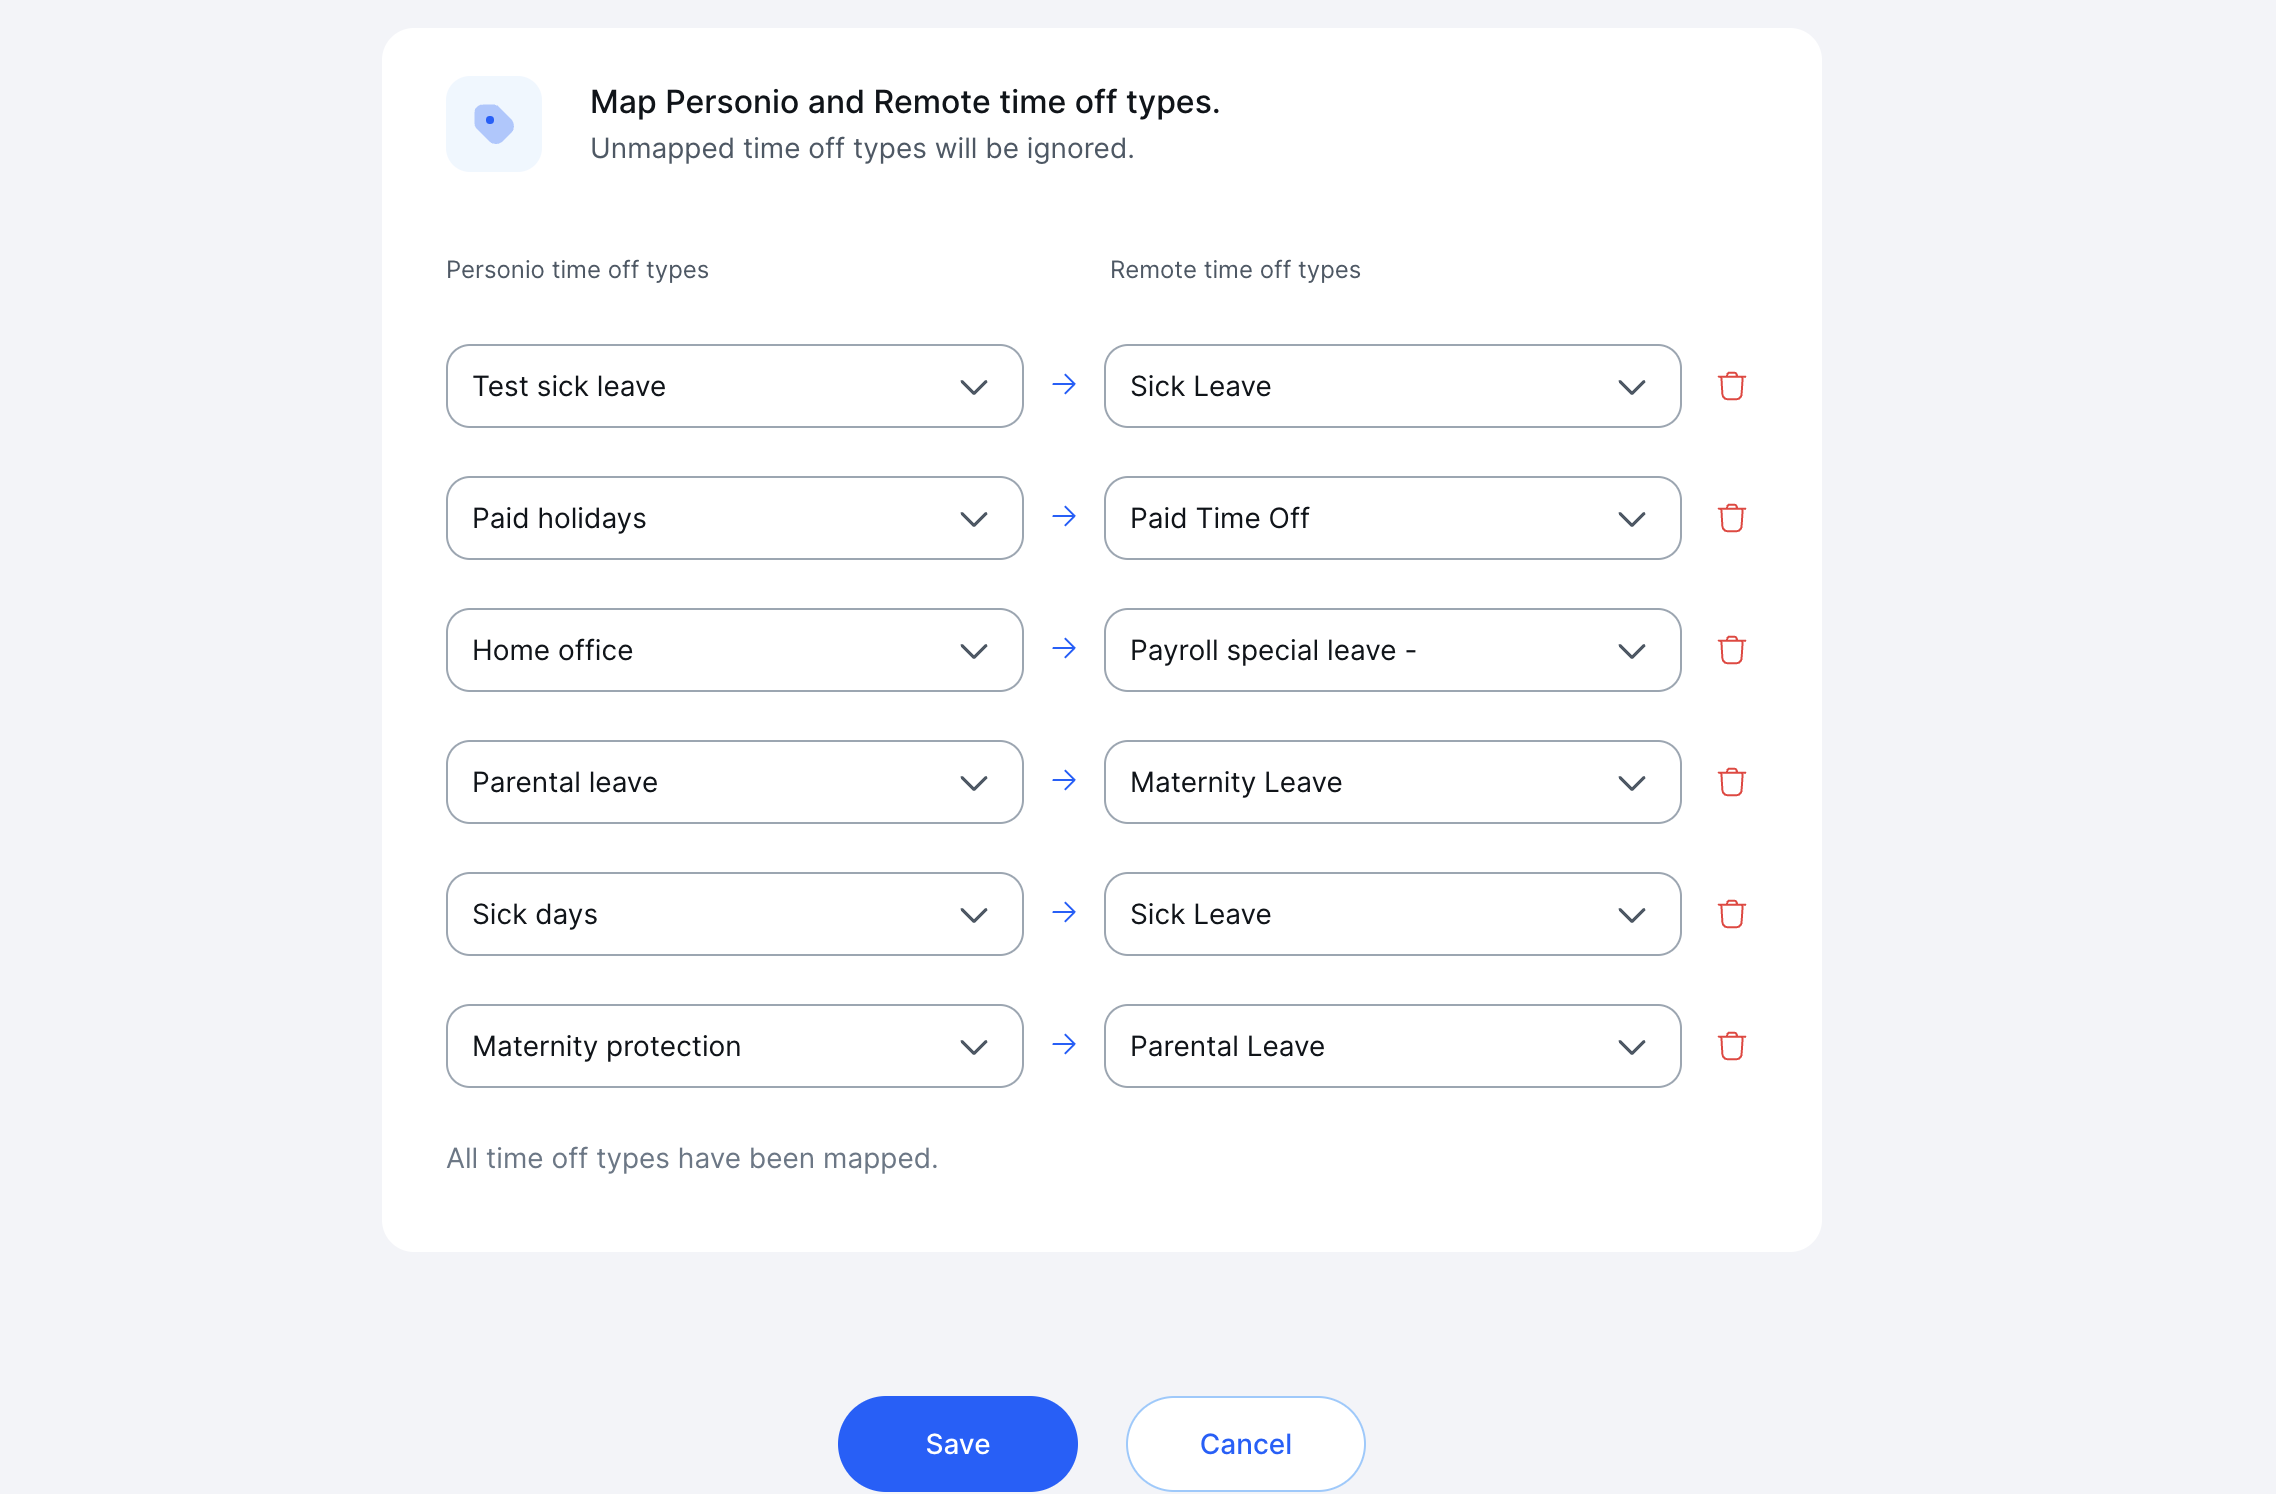Remove the Paid holidays mapping with trash icon
Screen dimensions: 2276x1494
point(1731,518)
